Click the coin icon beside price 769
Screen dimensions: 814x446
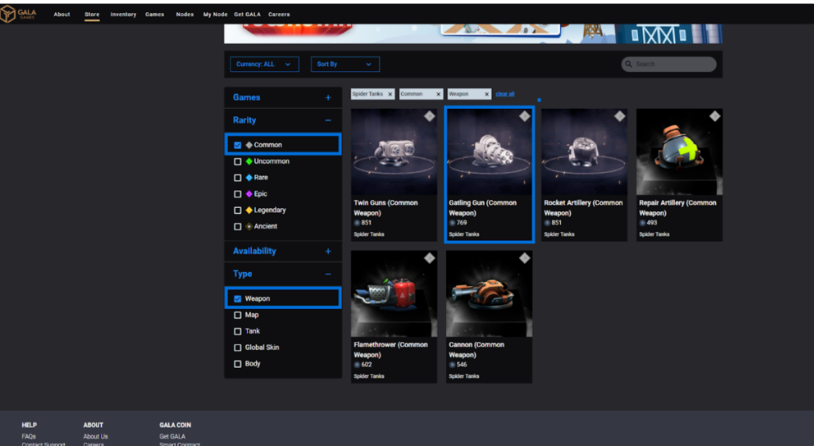[x=452, y=223]
